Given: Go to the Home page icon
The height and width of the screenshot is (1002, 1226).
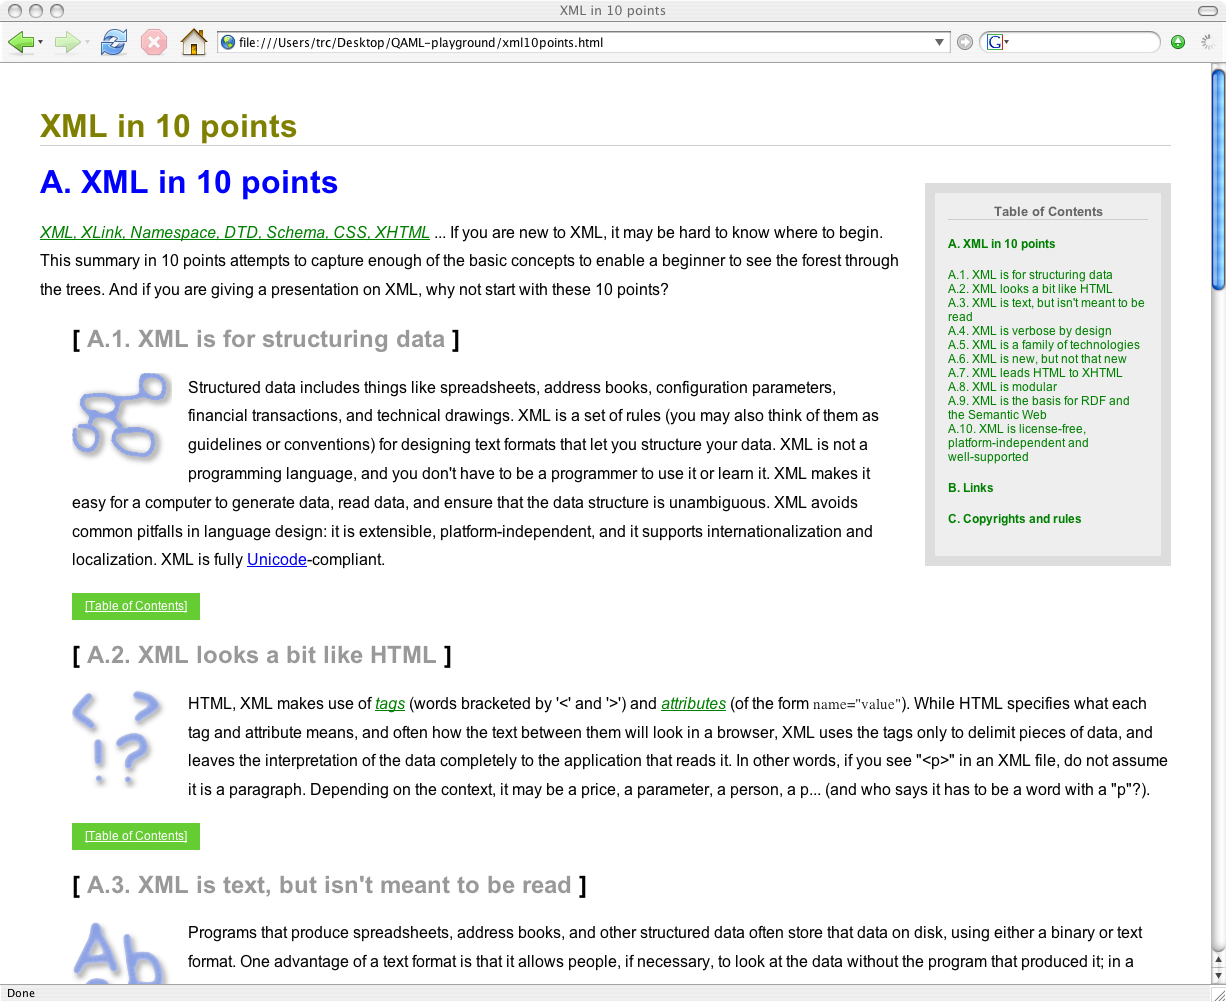Looking at the screenshot, I should click(x=193, y=42).
